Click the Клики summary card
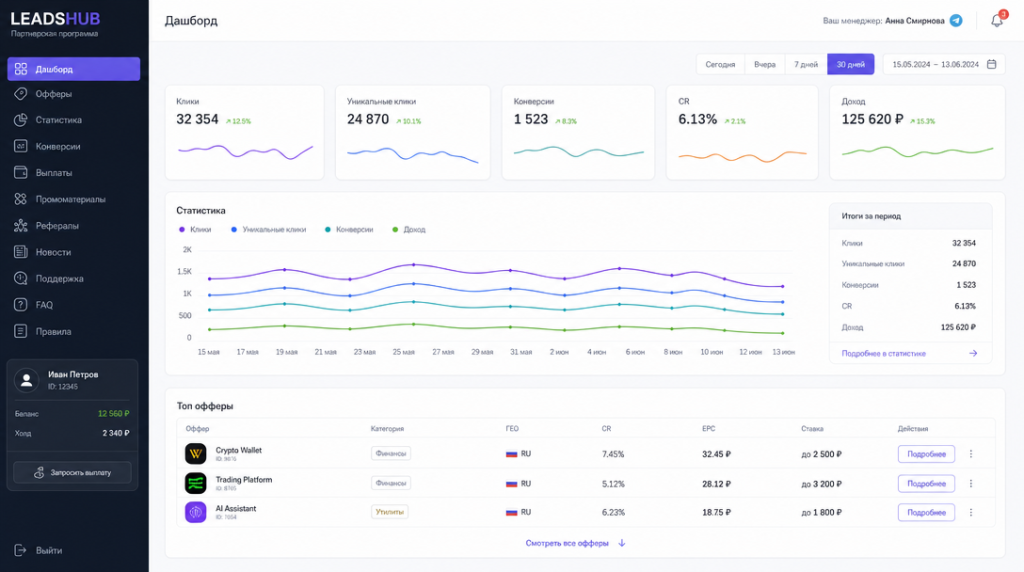This screenshot has width=1024, height=572. click(244, 133)
